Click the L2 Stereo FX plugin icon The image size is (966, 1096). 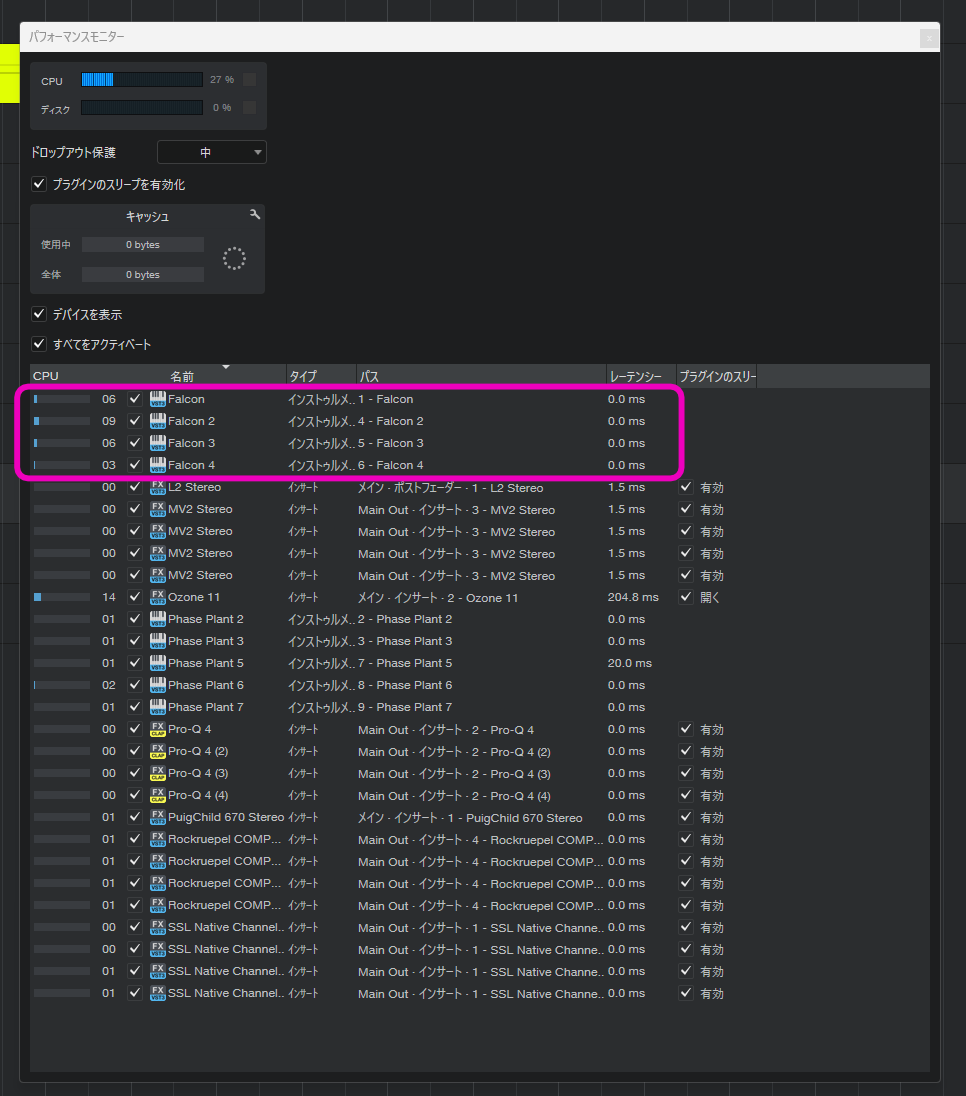(157, 487)
